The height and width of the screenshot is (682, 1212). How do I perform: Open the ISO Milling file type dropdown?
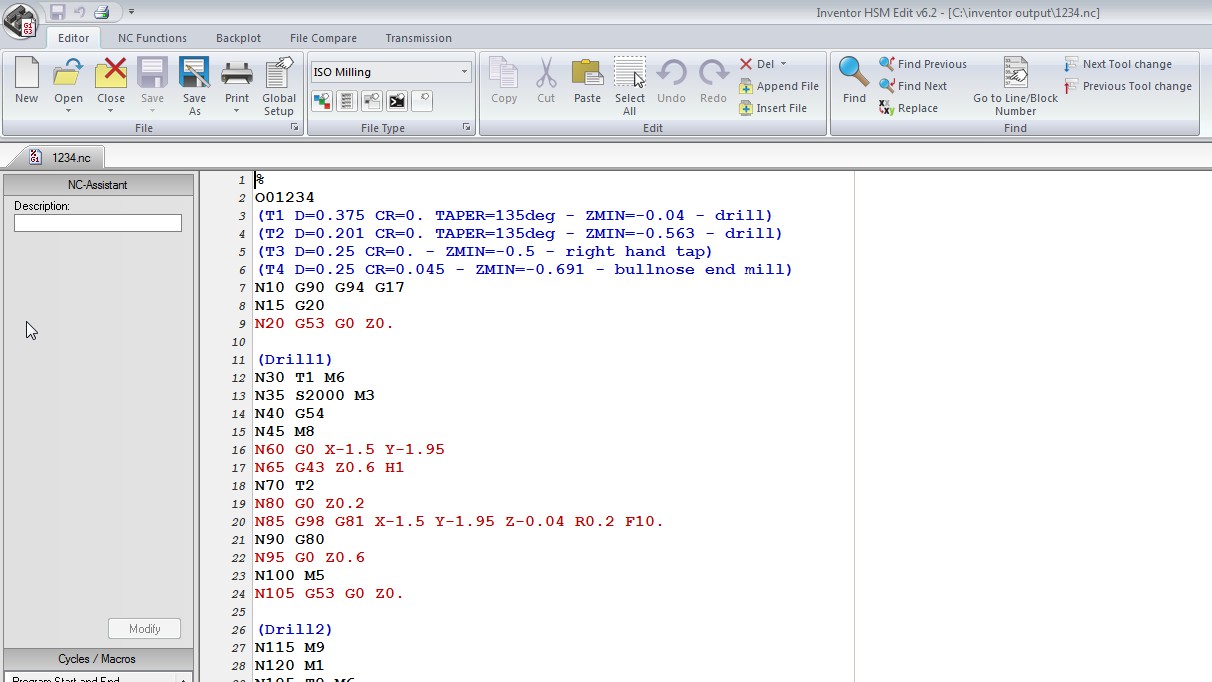point(464,72)
